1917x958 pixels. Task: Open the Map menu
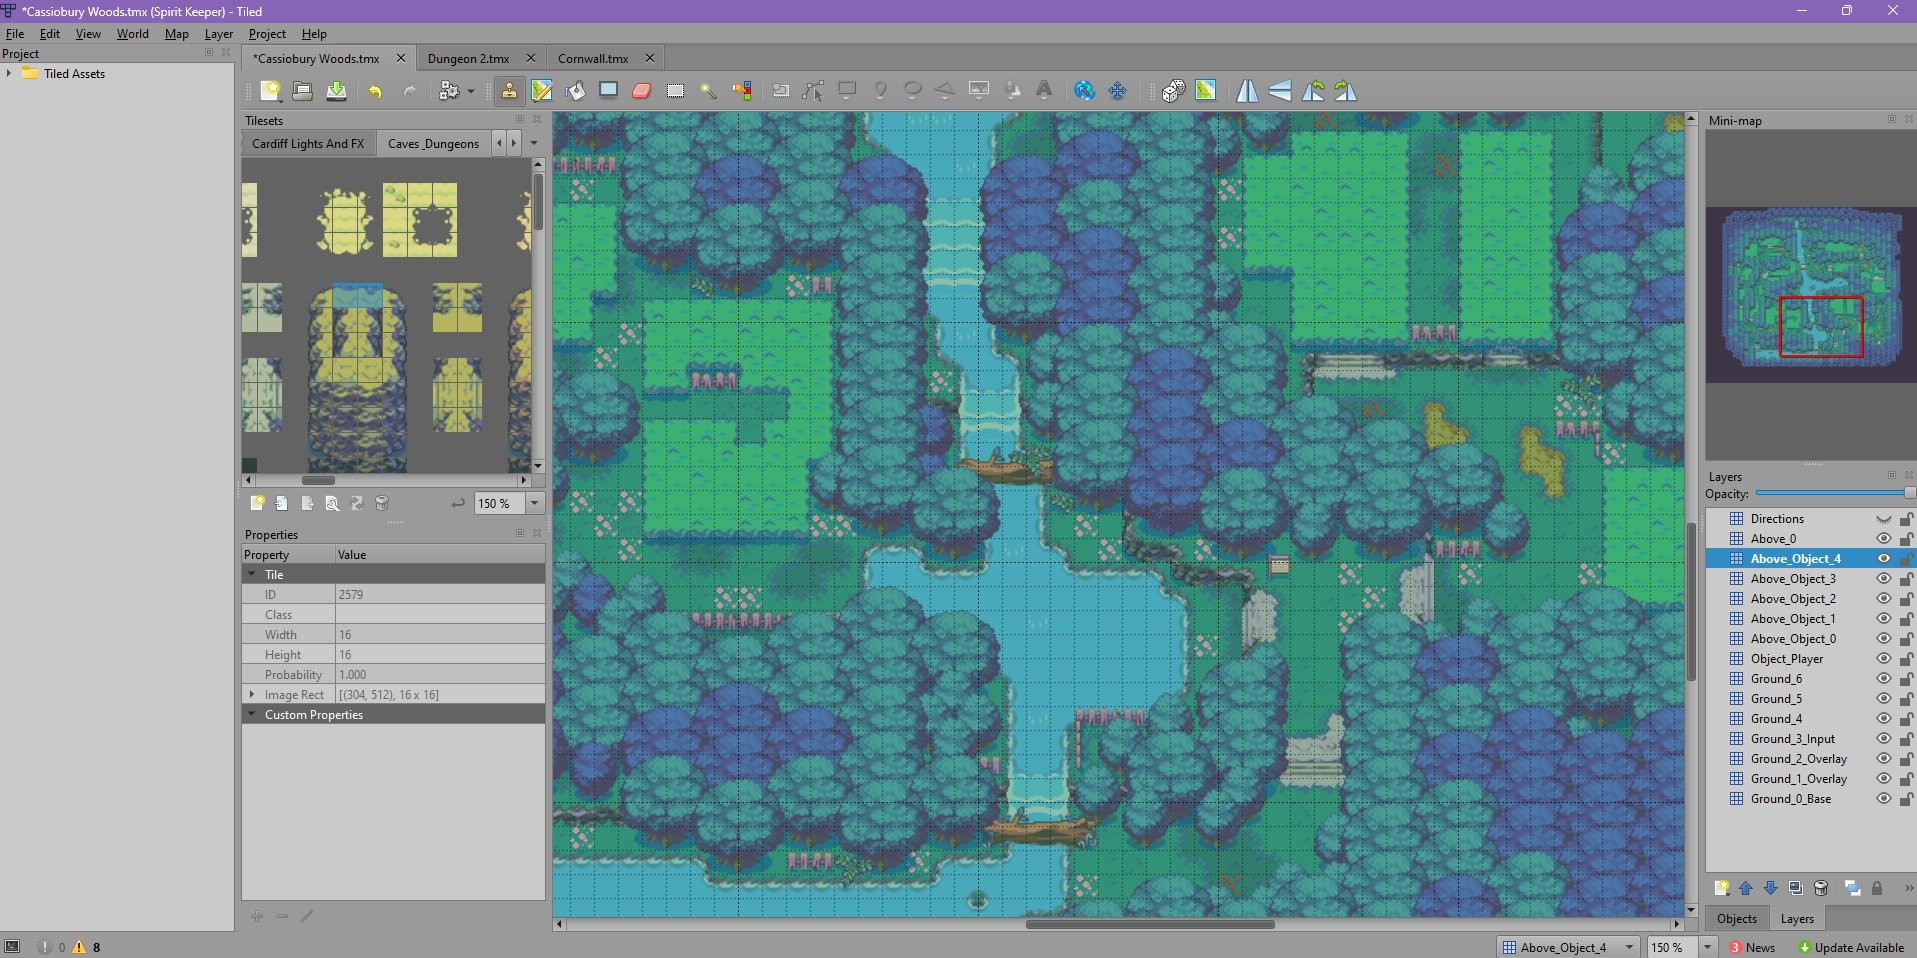[x=176, y=34]
